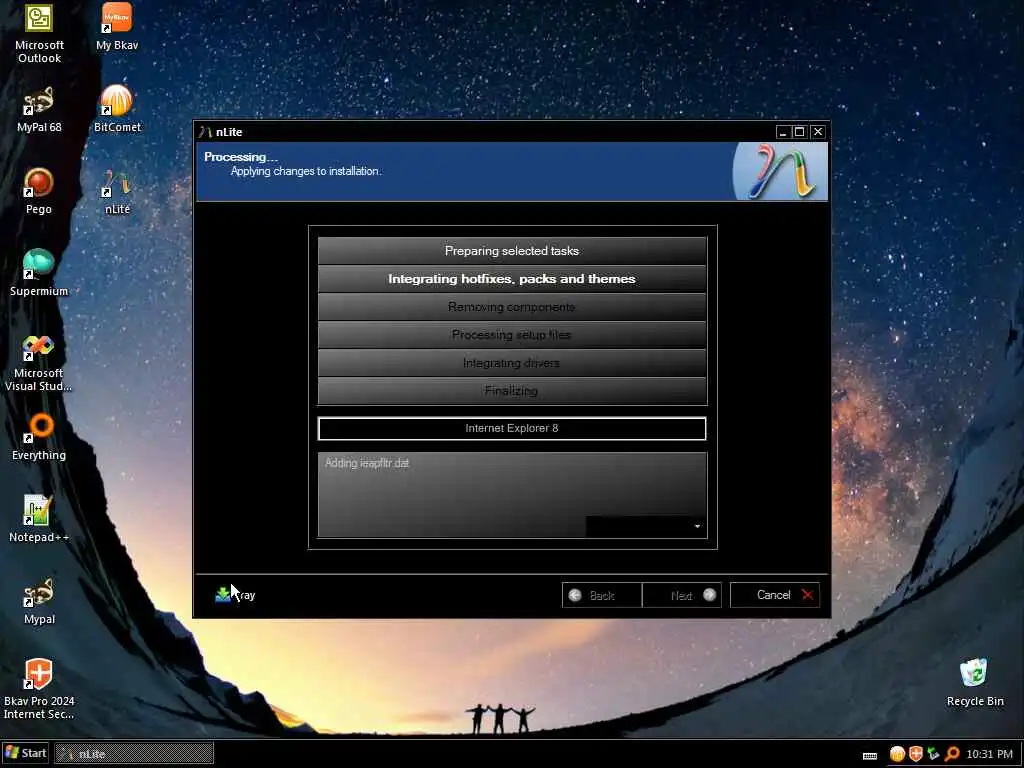
Task: Open the Start menu
Action: coord(25,754)
